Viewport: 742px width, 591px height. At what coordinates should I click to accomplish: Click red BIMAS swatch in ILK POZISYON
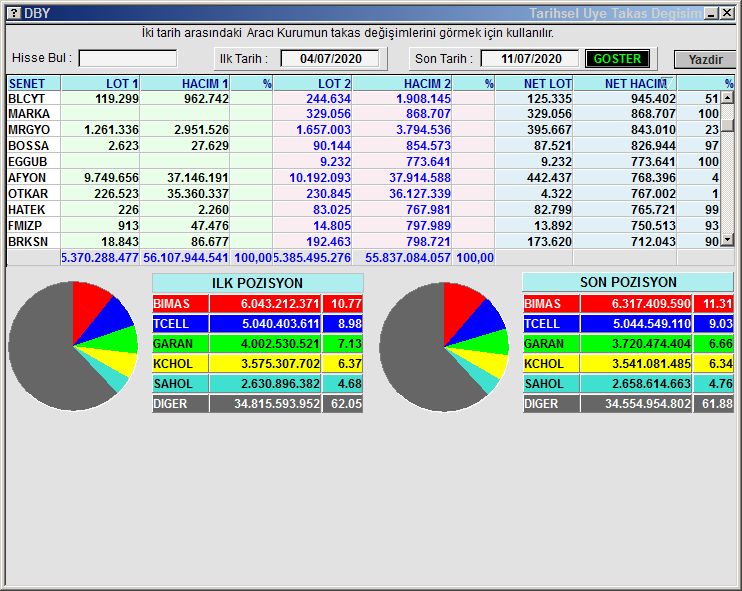[180, 304]
